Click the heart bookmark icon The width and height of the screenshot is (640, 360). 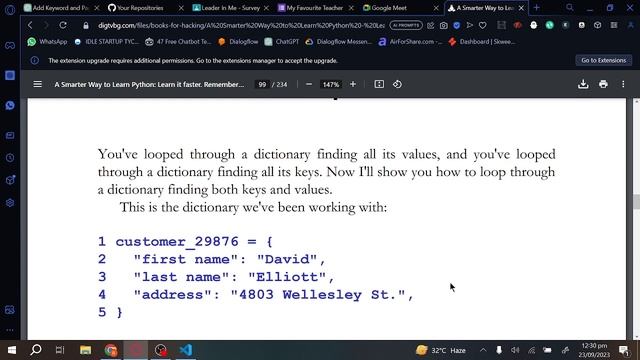tap(483, 25)
